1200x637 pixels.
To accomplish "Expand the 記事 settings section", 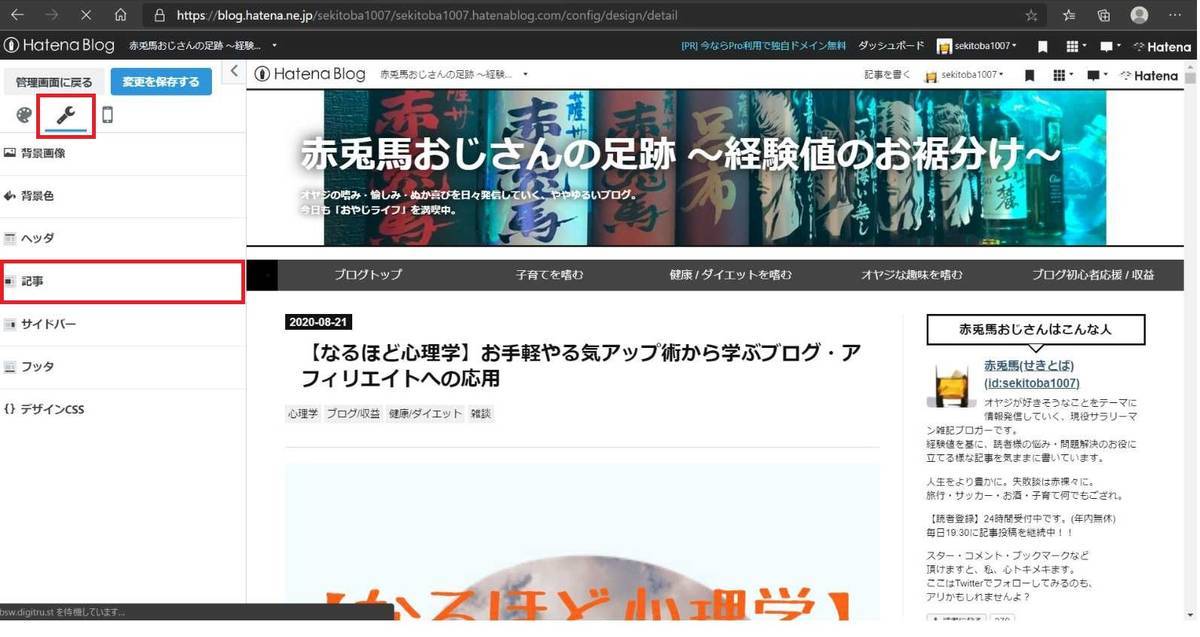I will [x=123, y=282].
